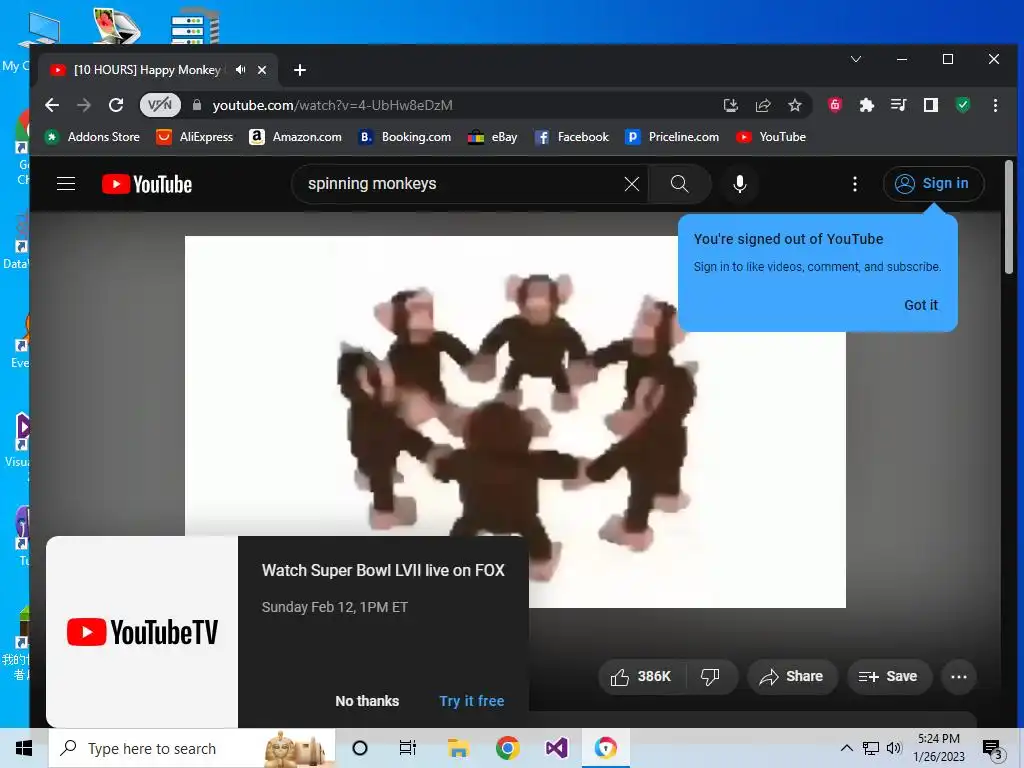Open the red shield extension icon
Image resolution: width=1024 pixels, height=768 pixels.
[835, 105]
